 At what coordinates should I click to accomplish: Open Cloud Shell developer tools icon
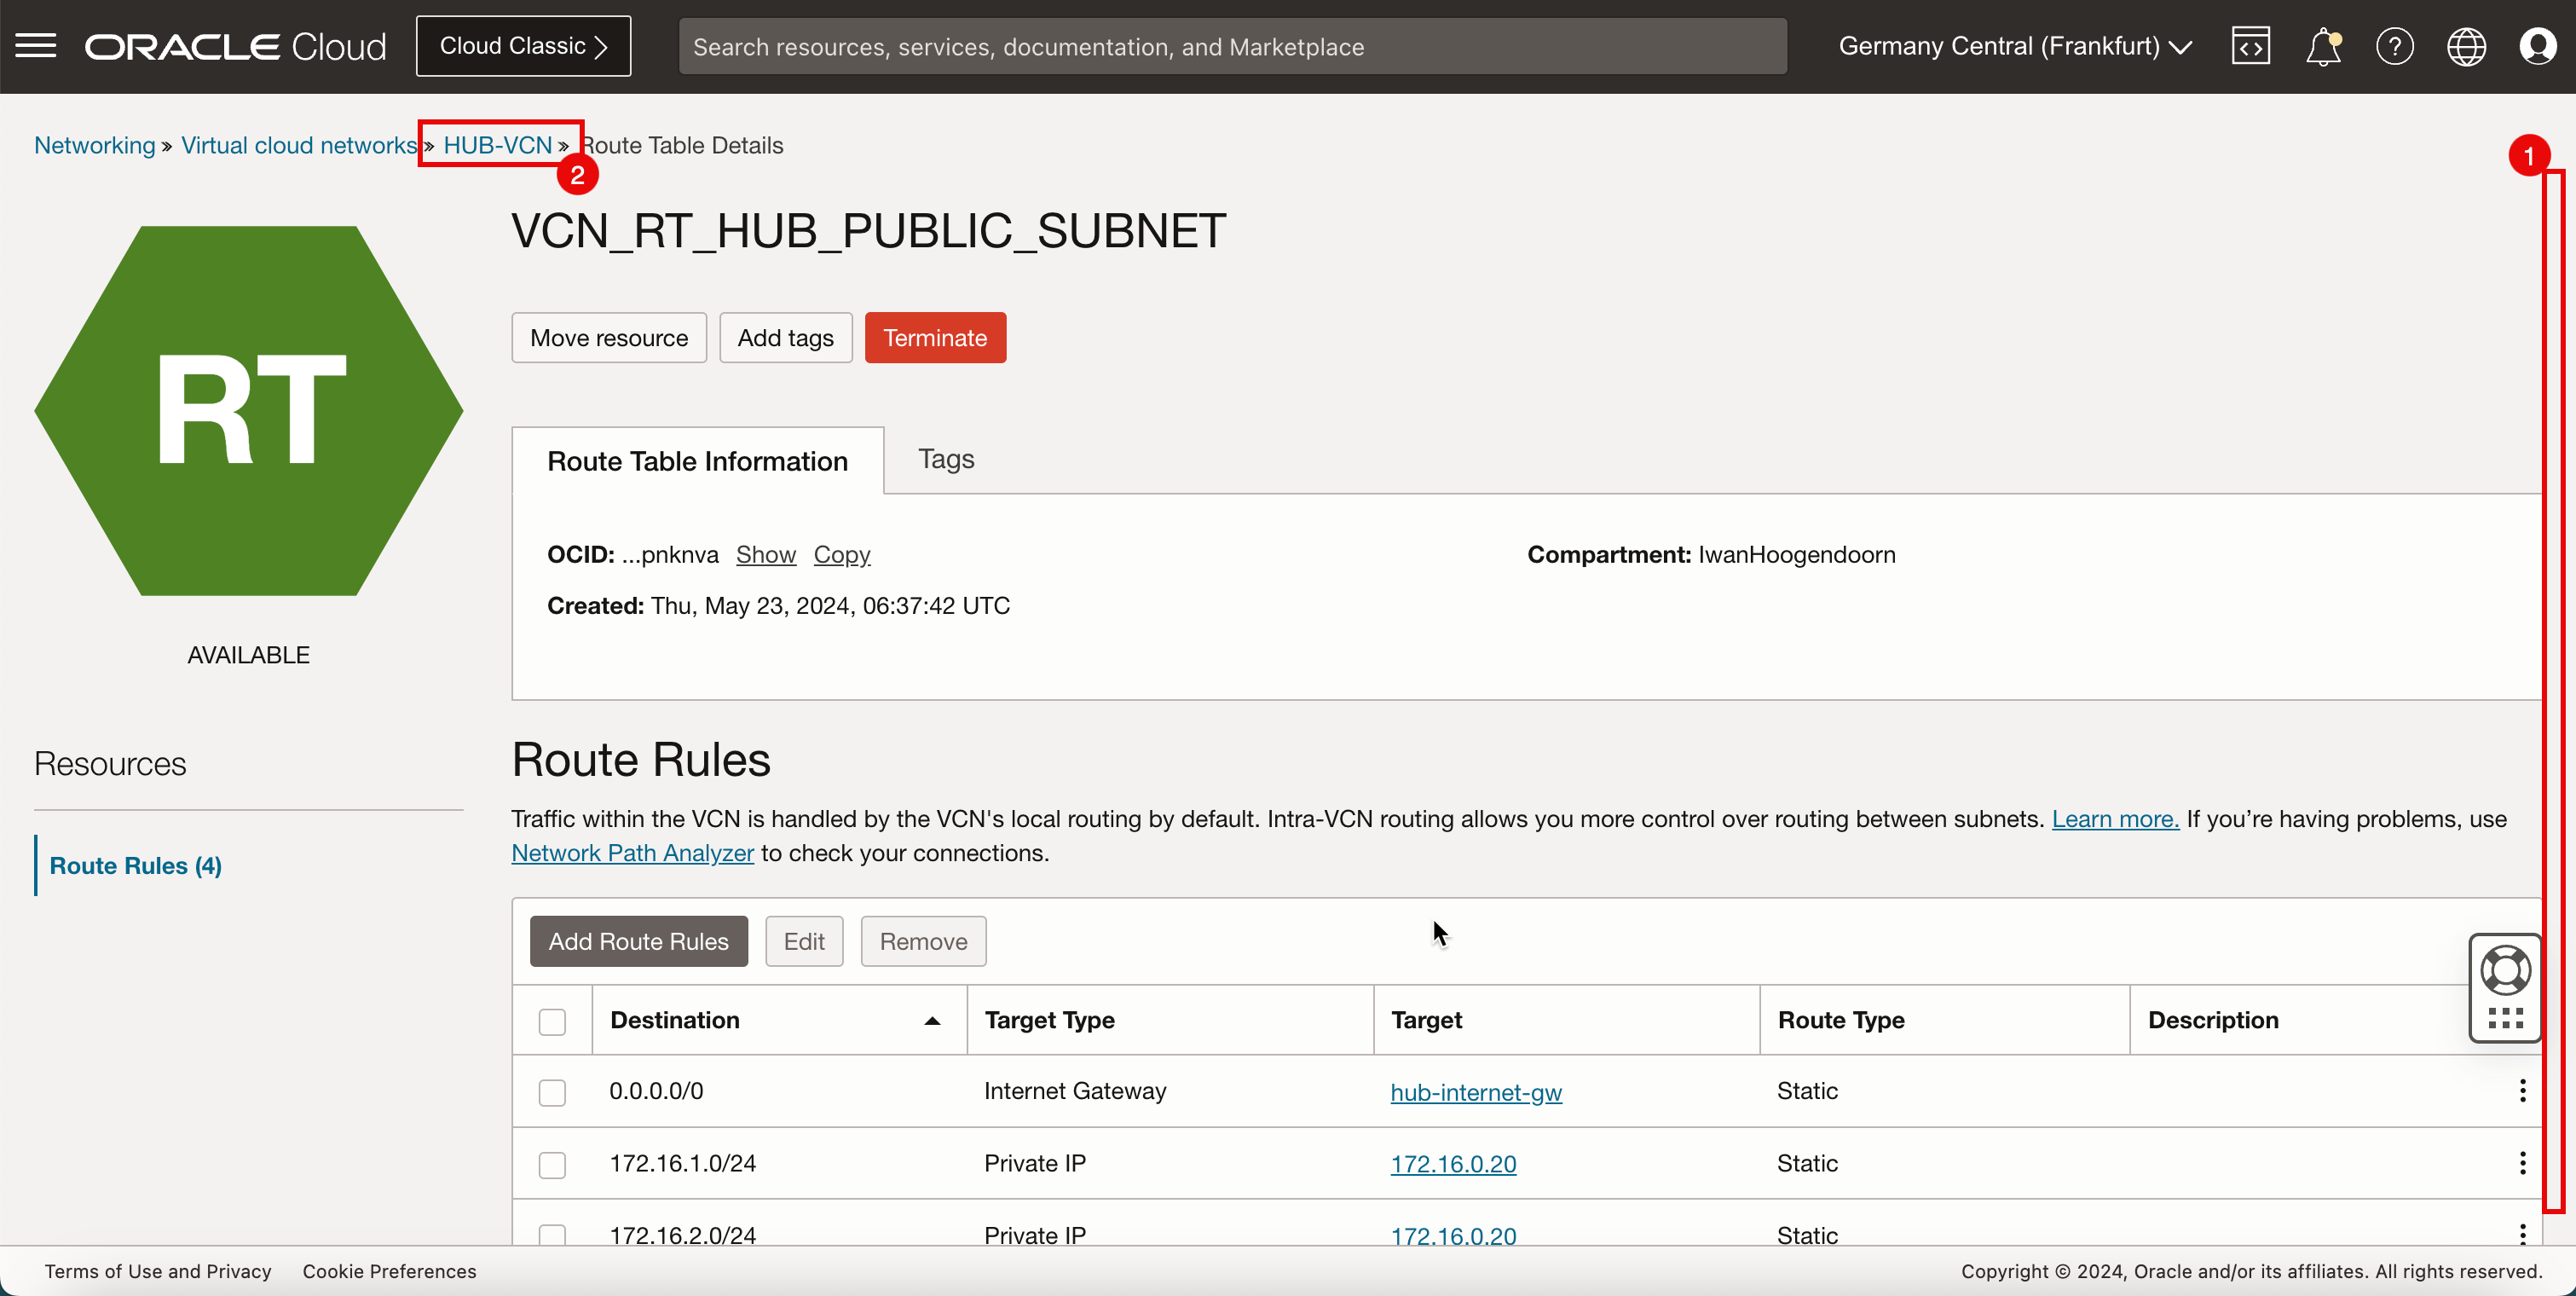point(2250,46)
